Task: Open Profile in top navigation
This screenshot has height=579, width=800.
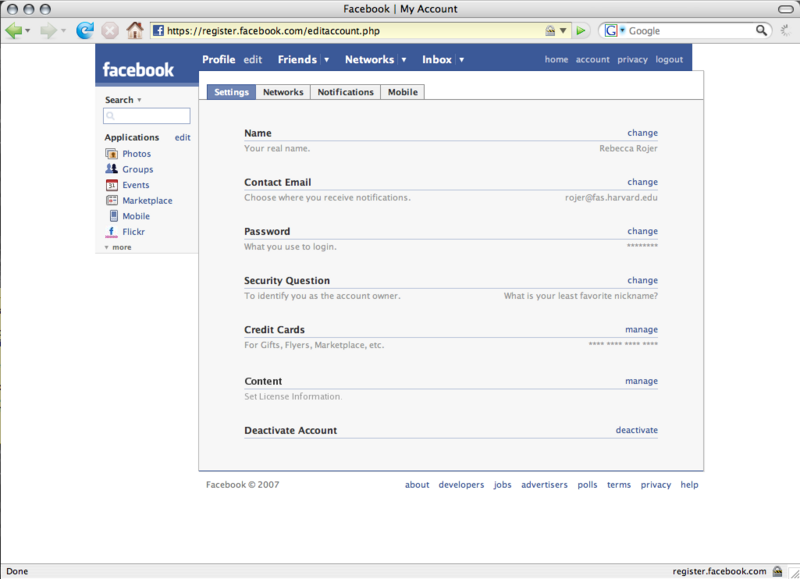Action: tap(218, 60)
